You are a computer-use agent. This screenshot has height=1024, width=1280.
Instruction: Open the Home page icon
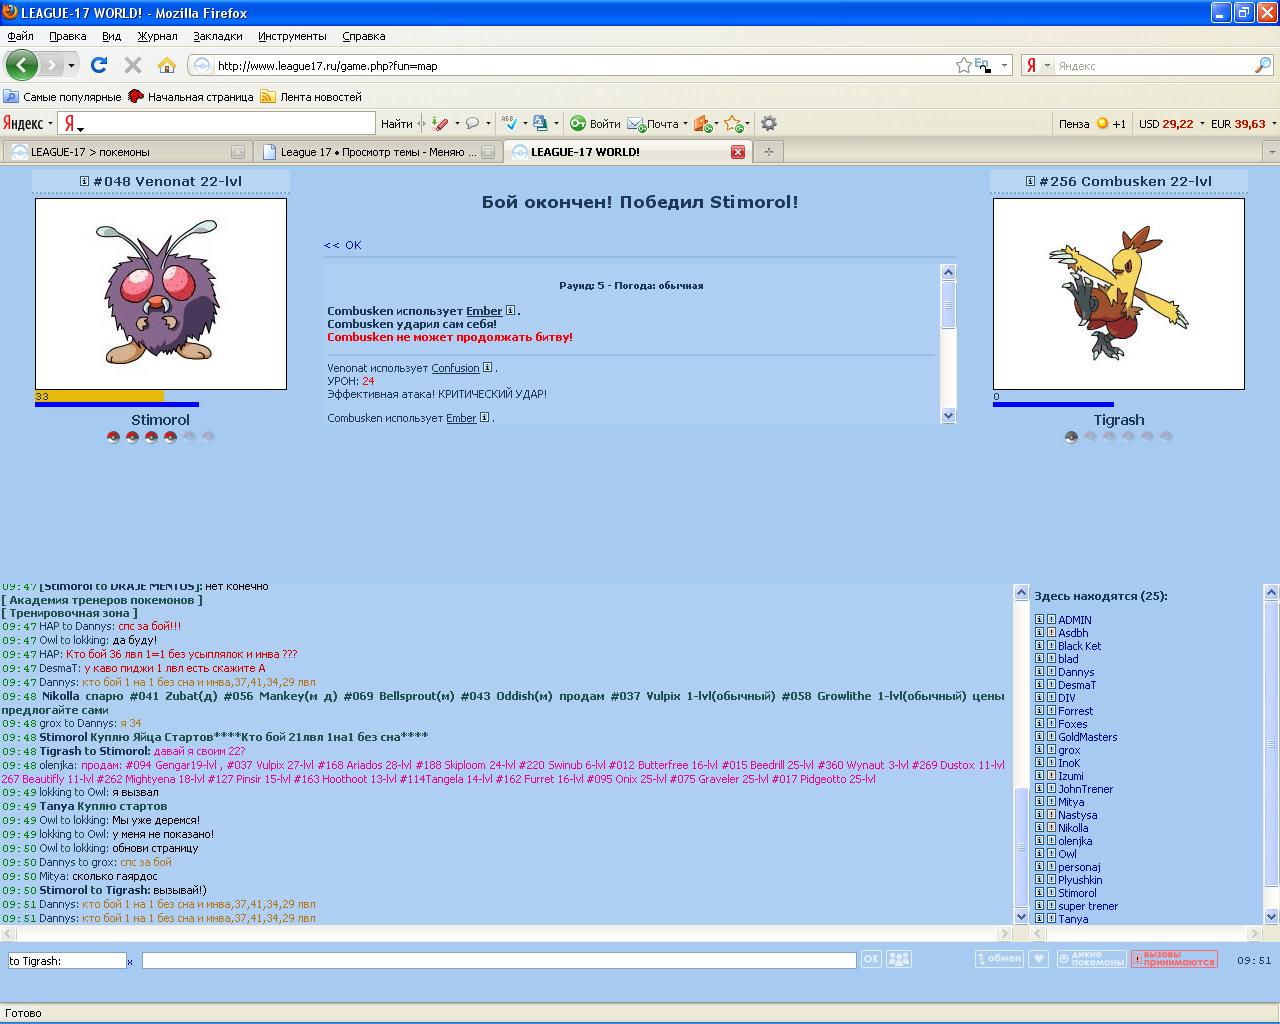click(167, 65)
